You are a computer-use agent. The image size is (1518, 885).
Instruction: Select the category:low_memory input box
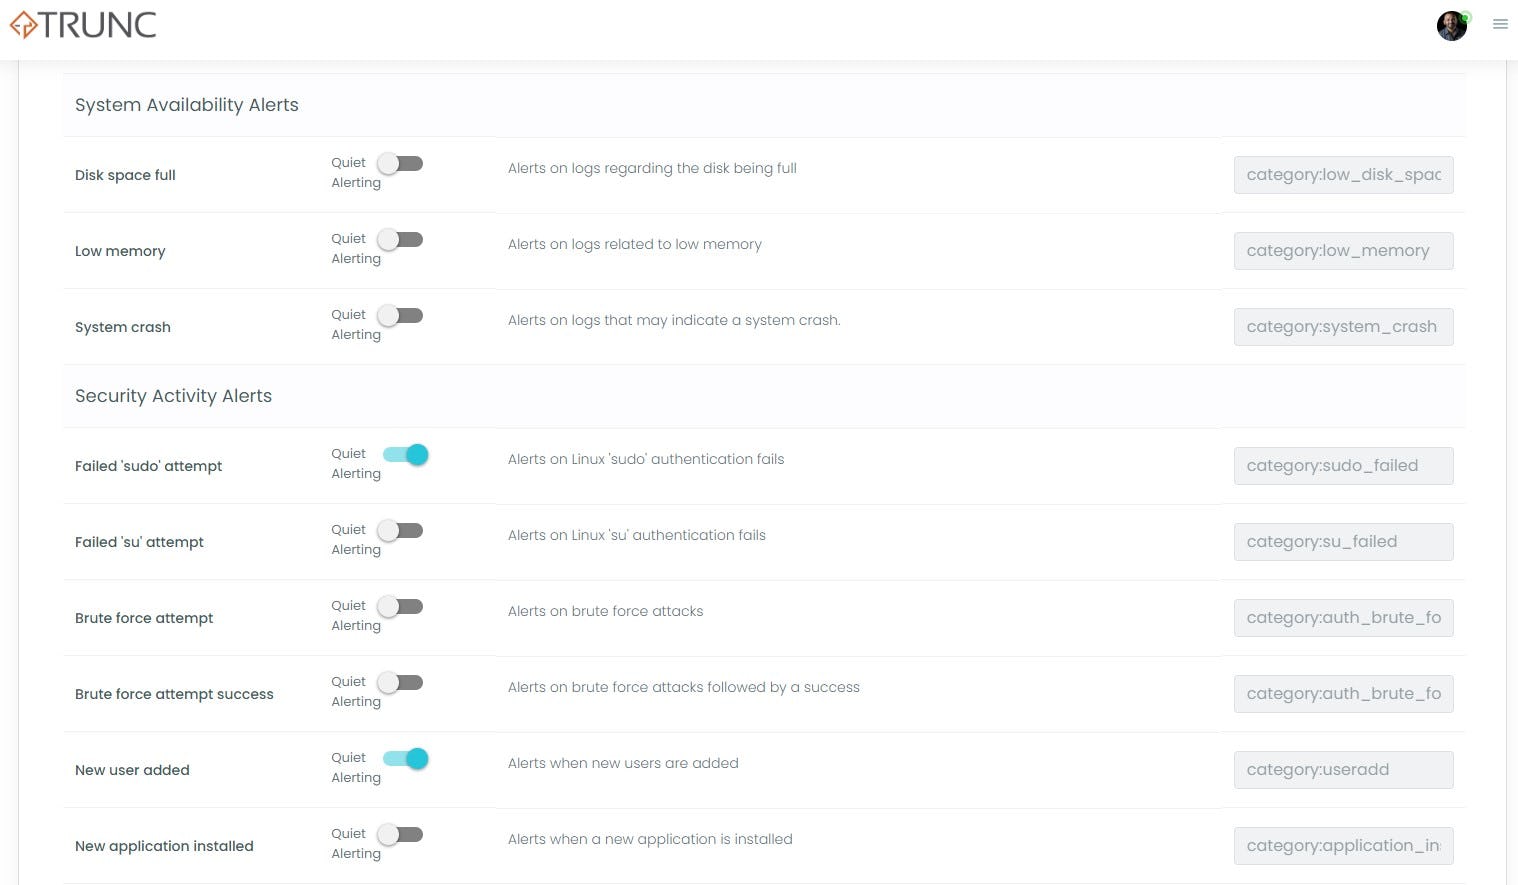tap(1343, 250)
